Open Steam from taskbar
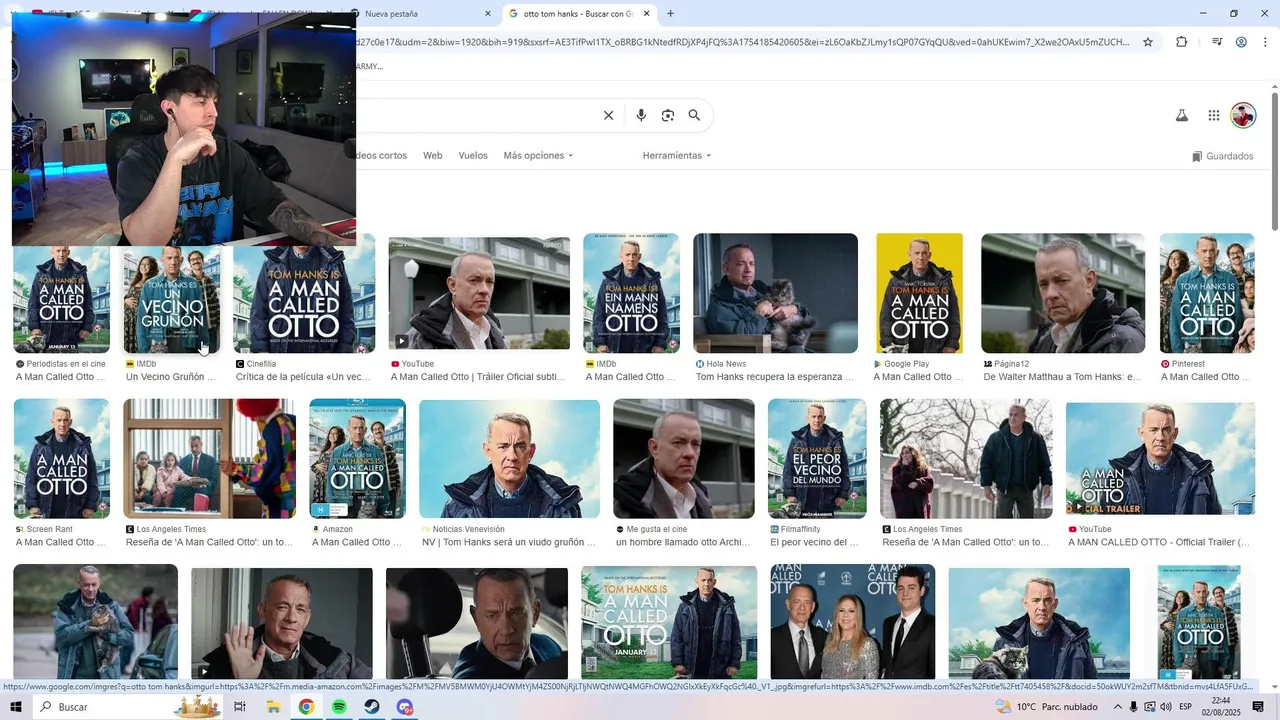Image resolution: width=1280 pixels, height=720 pixels. pos(371,707)
